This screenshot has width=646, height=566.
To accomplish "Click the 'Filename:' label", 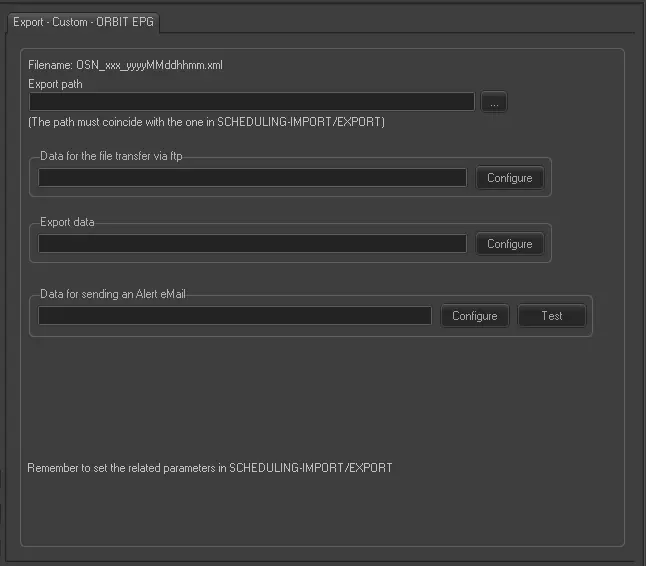I will 50,65.
